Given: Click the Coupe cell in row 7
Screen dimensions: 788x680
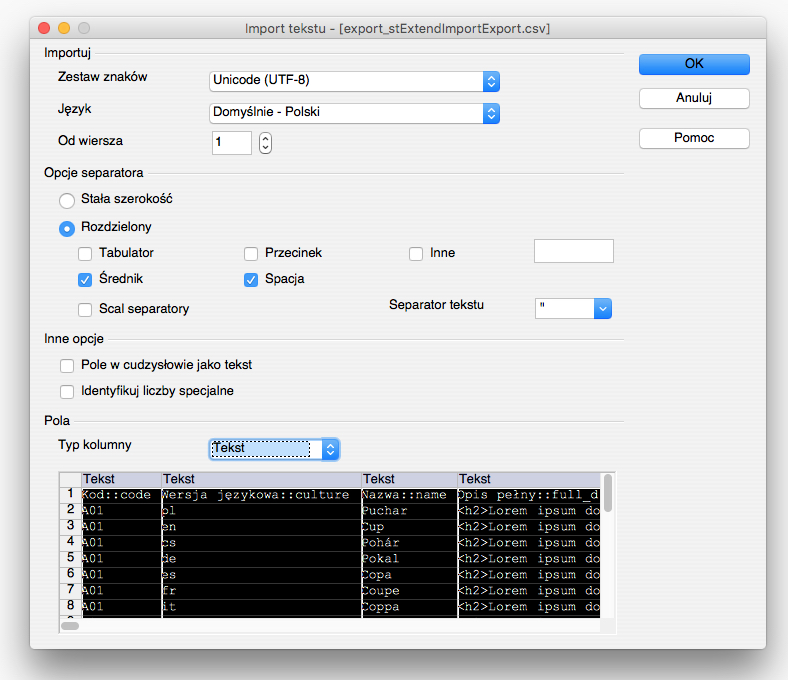Looking at the screenshot, I should (x=410, y=592).
